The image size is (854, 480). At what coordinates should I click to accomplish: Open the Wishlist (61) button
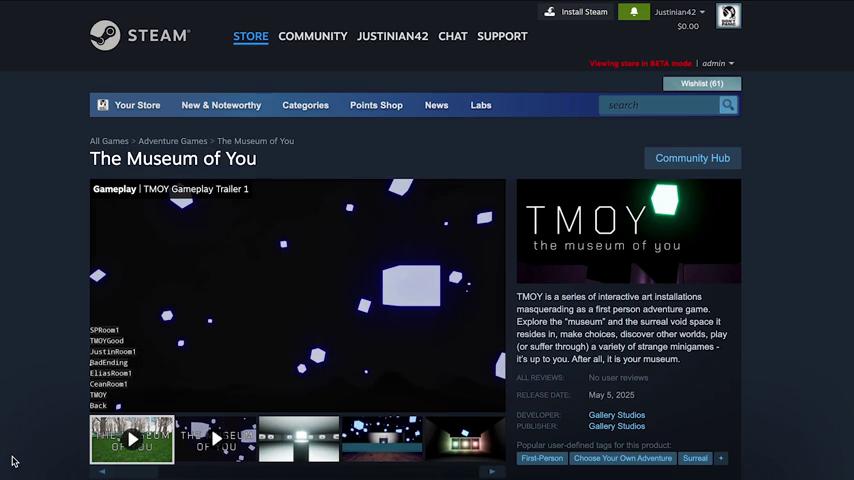(x=702, y=83)
